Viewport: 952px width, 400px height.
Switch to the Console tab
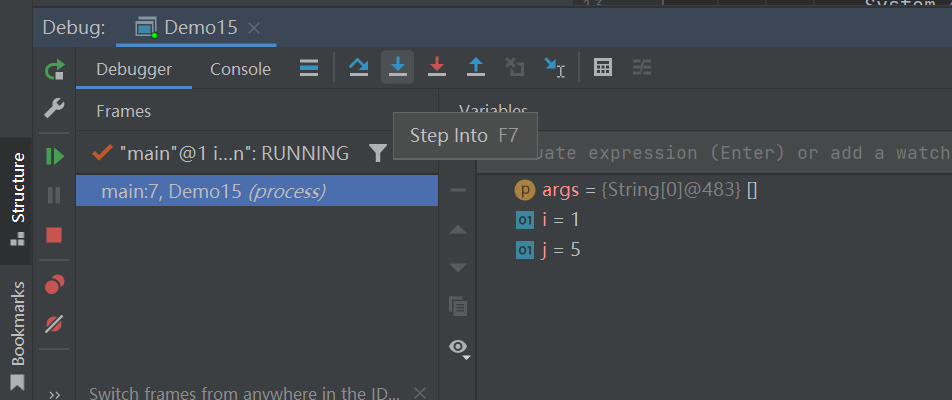(240, 69)
